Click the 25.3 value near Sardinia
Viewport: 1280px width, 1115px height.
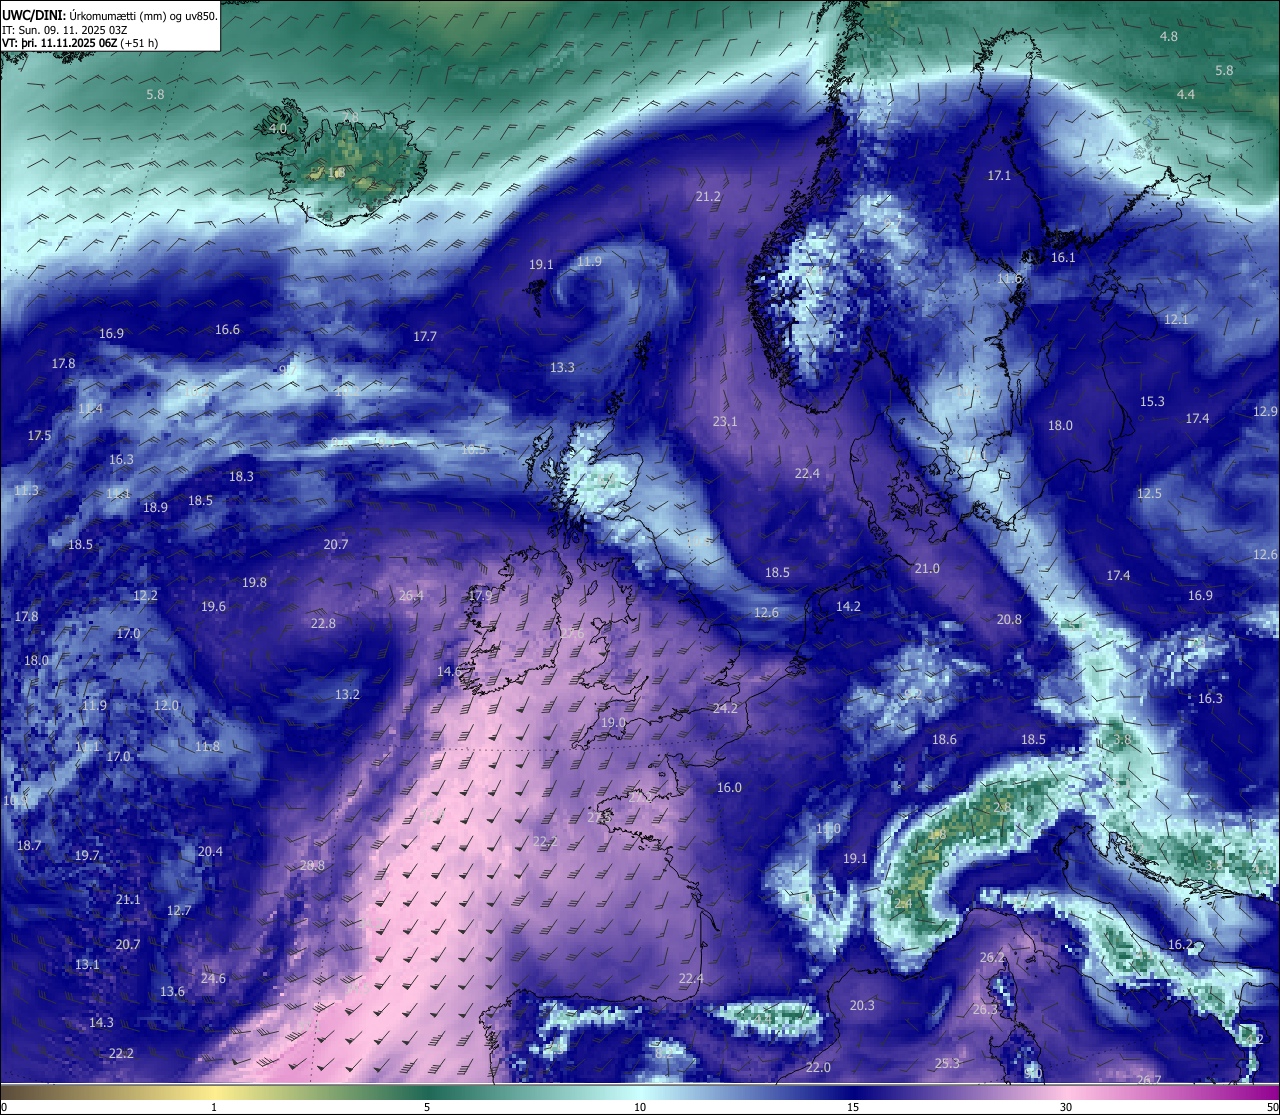pos(947,1063)
